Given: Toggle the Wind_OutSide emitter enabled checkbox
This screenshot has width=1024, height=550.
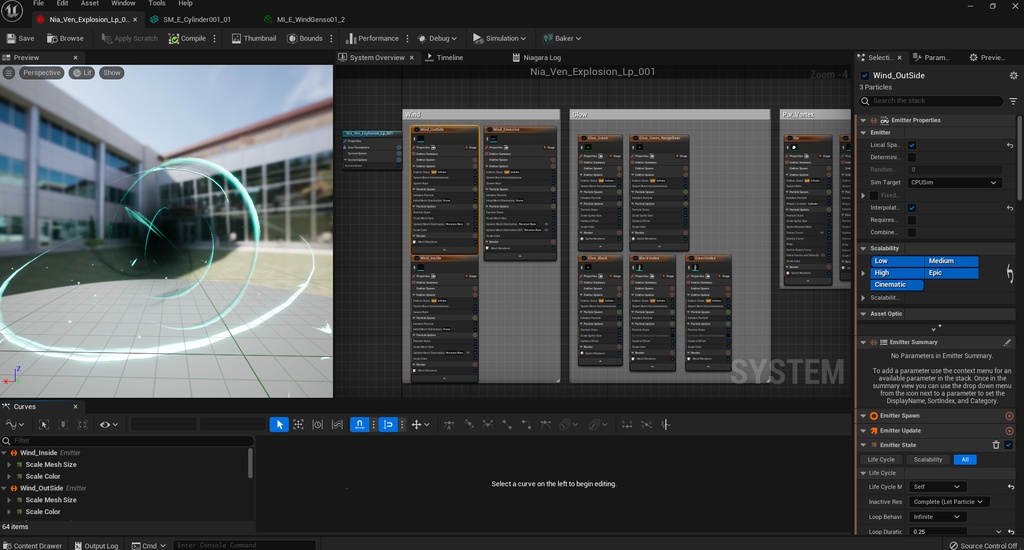Looking at the screenshot, I should click(865, 75).
